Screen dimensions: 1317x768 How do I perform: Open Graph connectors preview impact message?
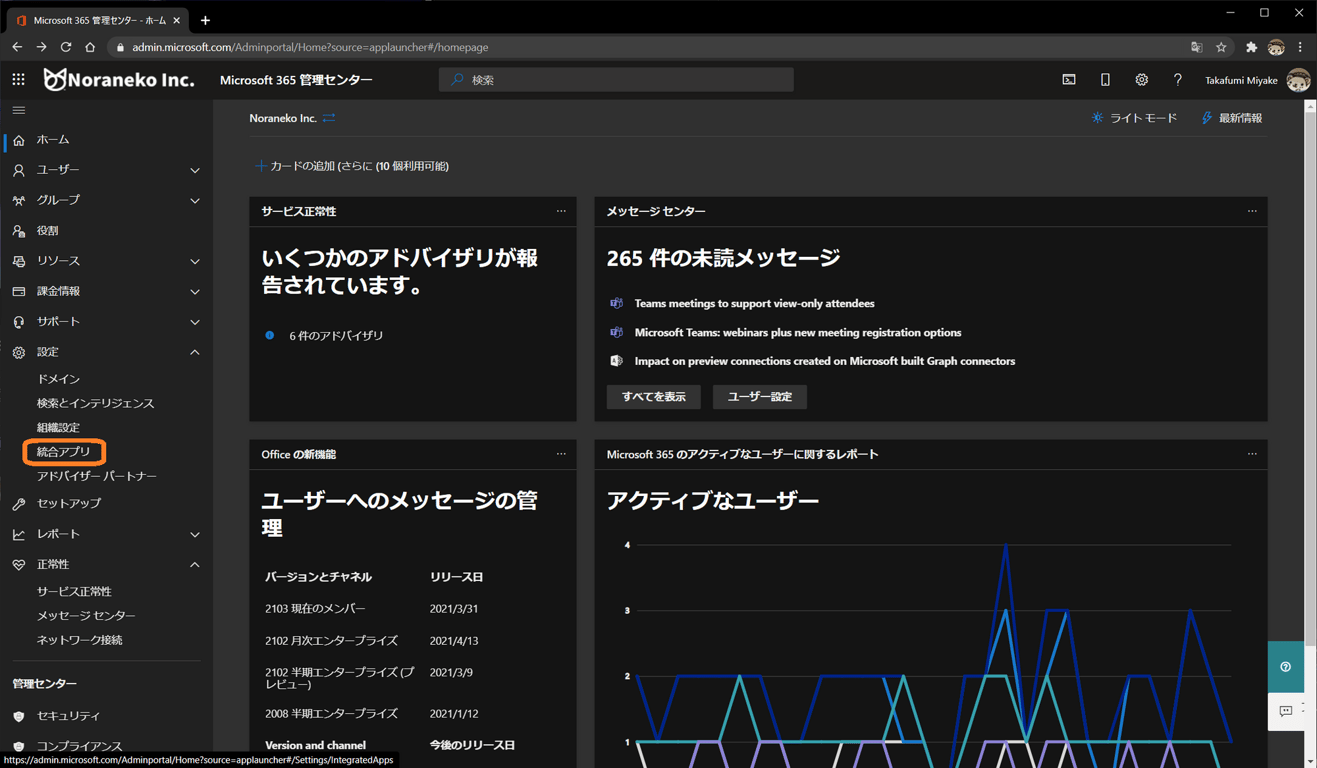click(825, 361)
